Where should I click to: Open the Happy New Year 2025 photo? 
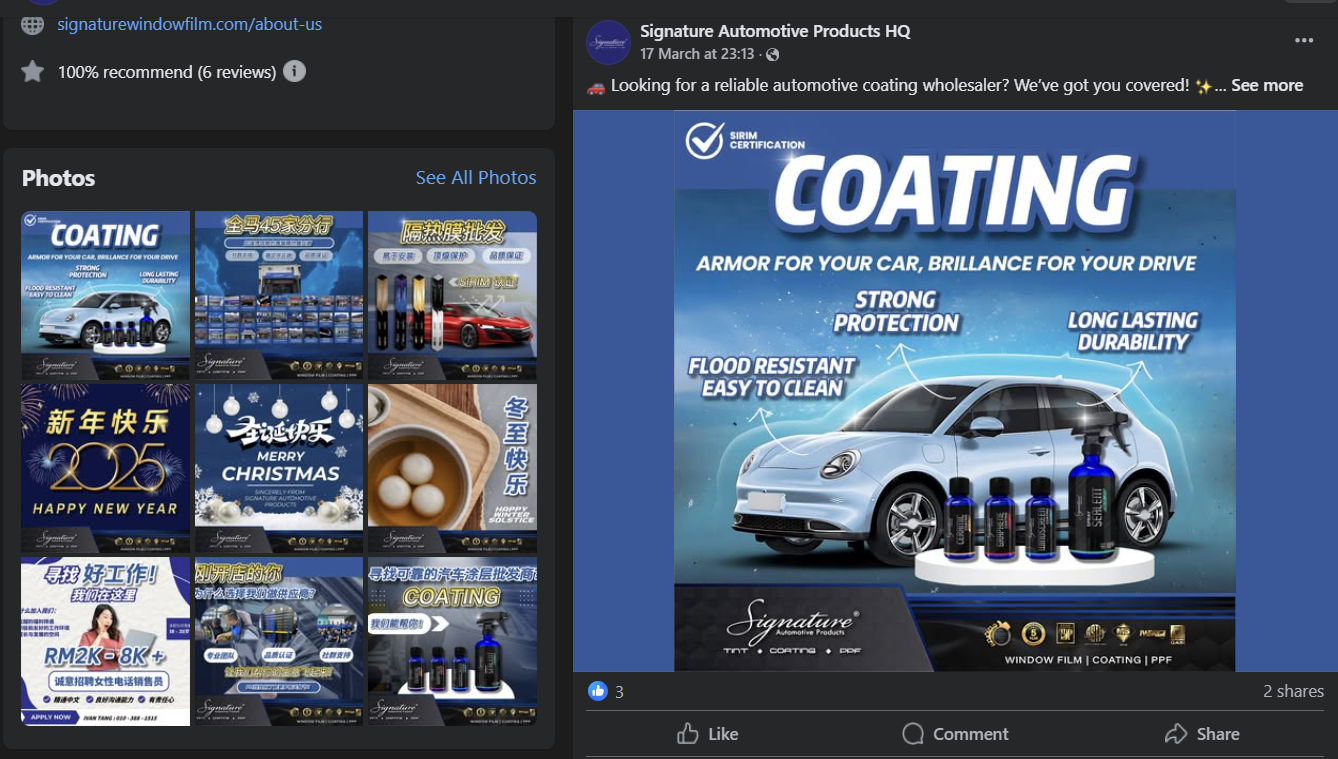tap(106, 468)
